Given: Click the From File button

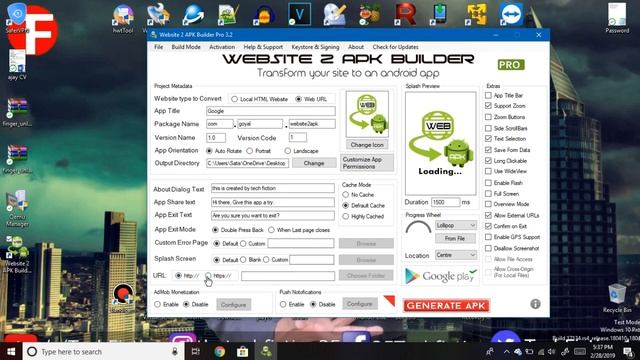Looking at the screenshot, I should pos(455,238).
